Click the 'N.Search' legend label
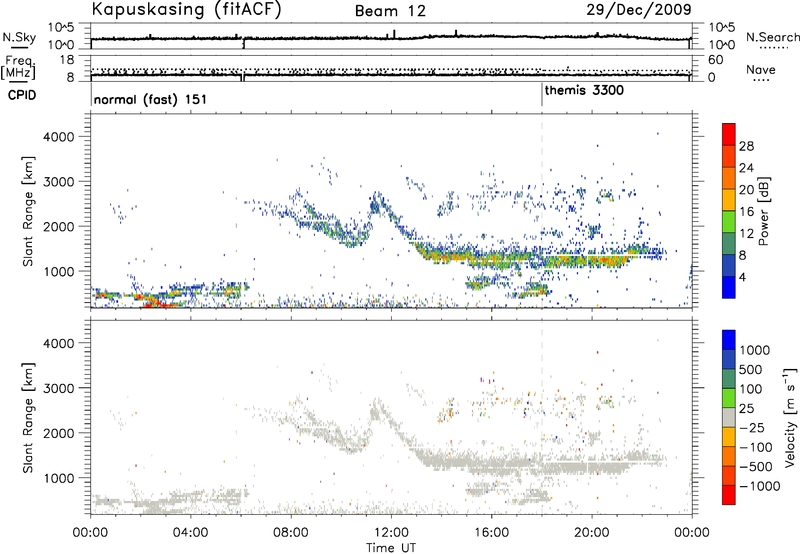The height and width of the screenshot is (554, 800). 772,37
